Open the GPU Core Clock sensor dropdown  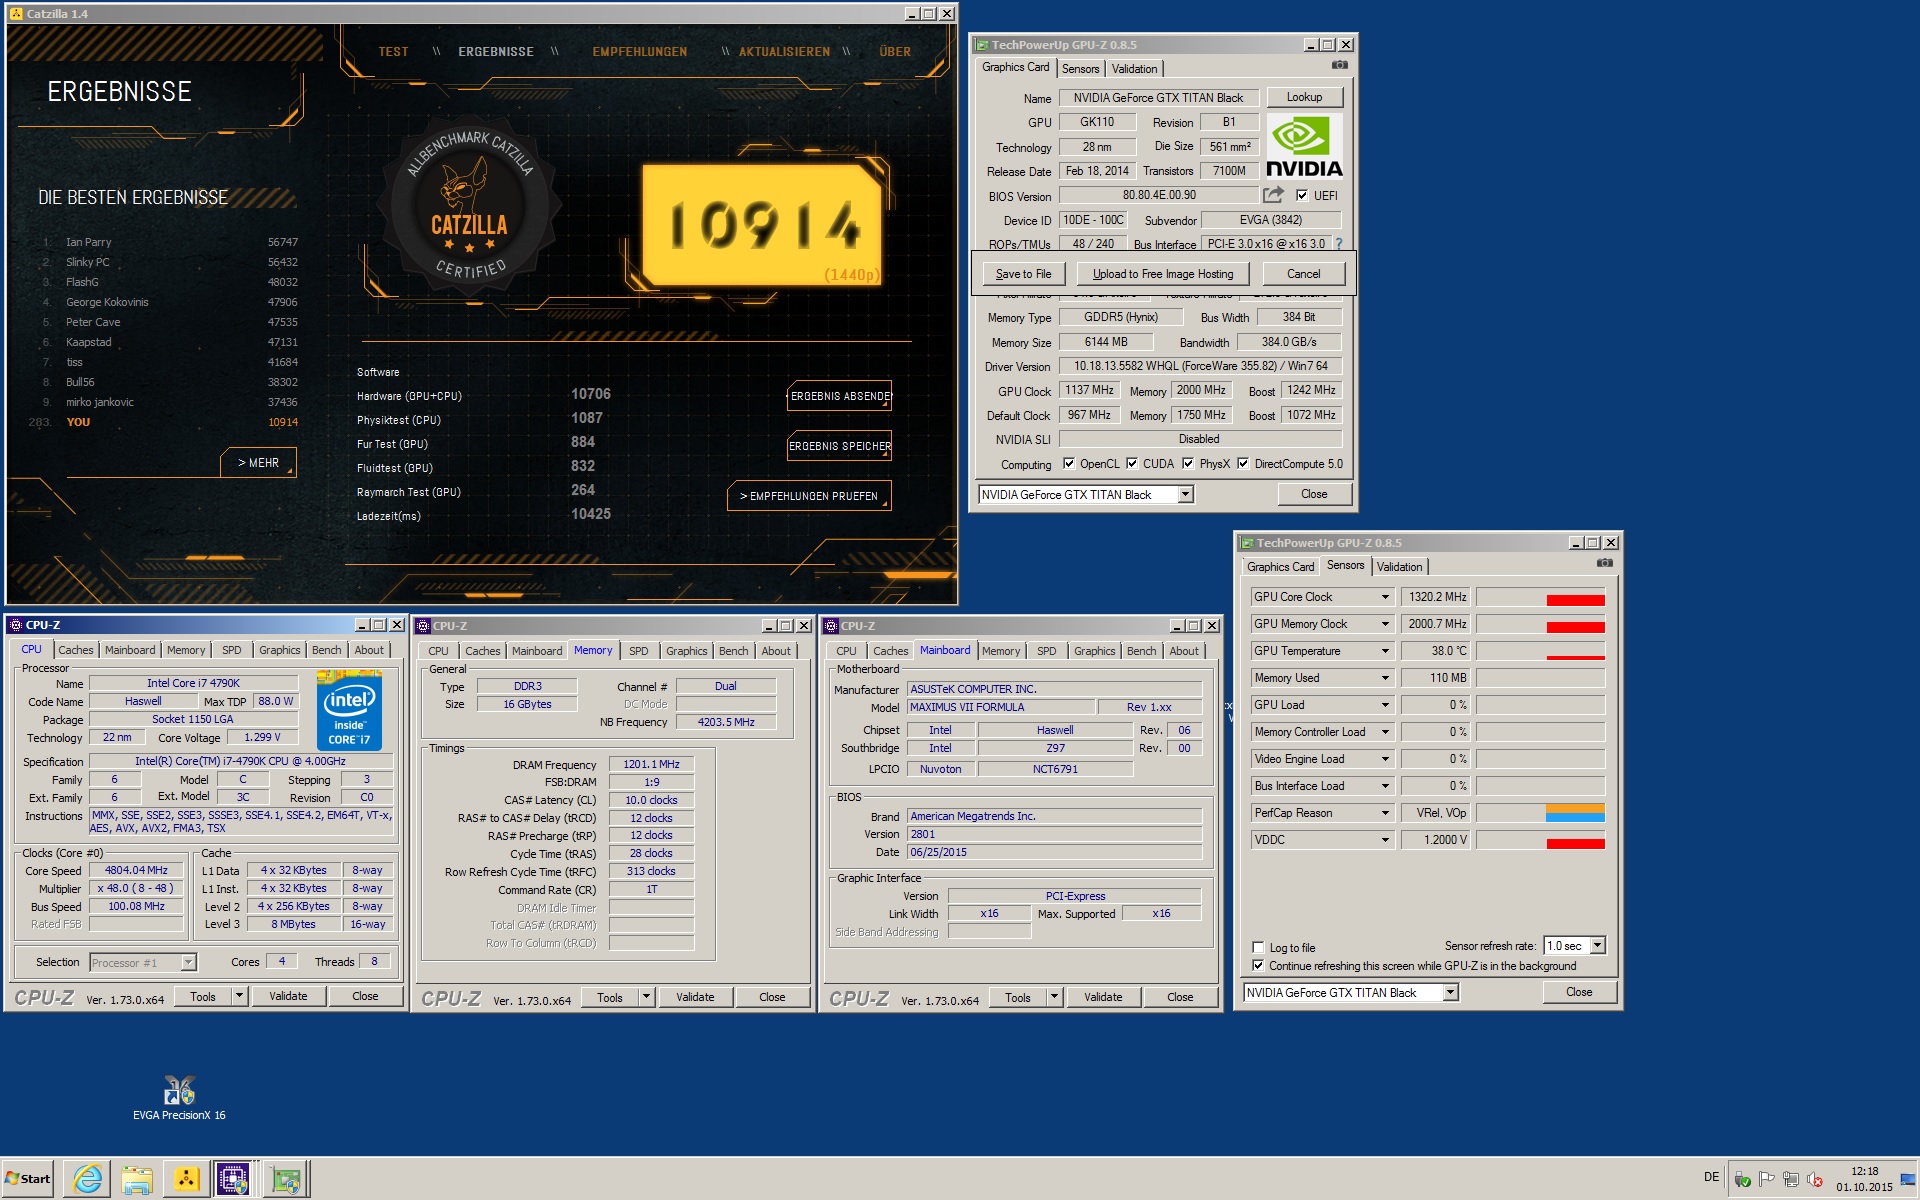tap(1385, 597)
